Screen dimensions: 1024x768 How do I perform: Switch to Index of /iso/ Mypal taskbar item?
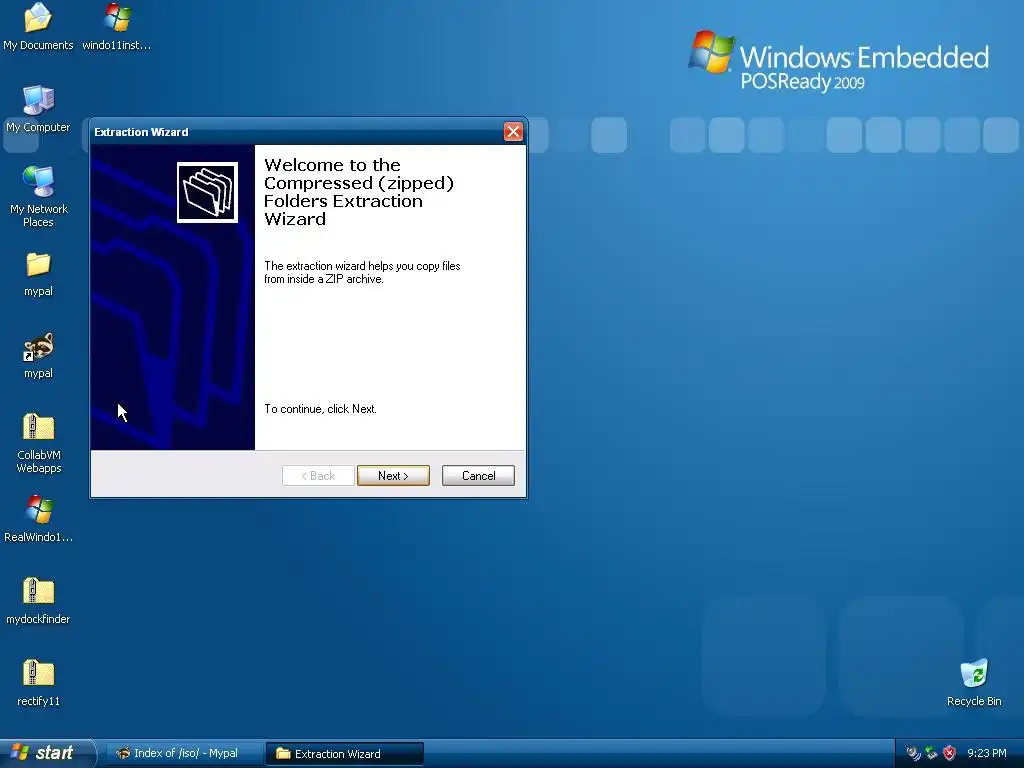point(184,753)
